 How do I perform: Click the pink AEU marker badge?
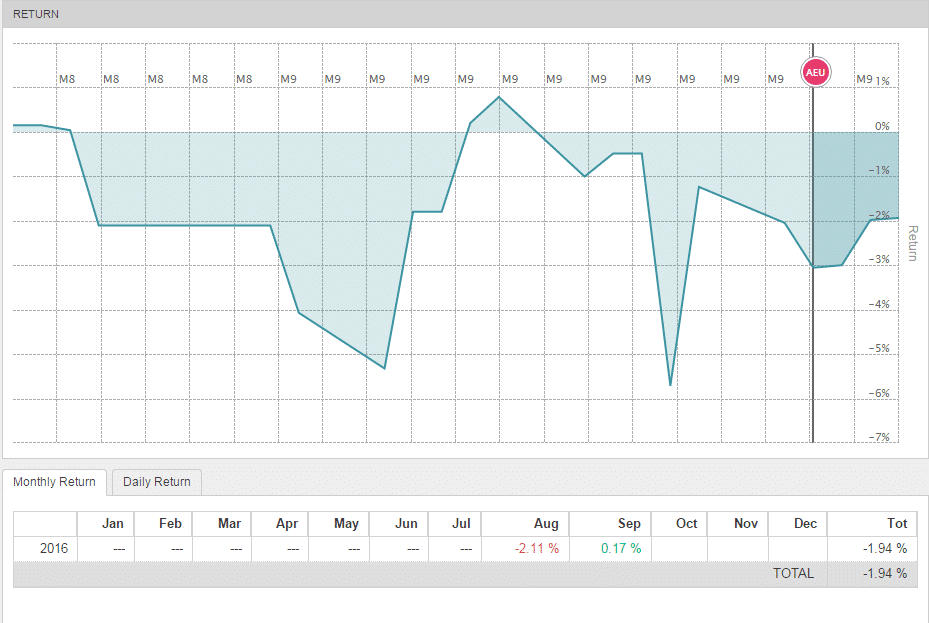pos(816,73)
